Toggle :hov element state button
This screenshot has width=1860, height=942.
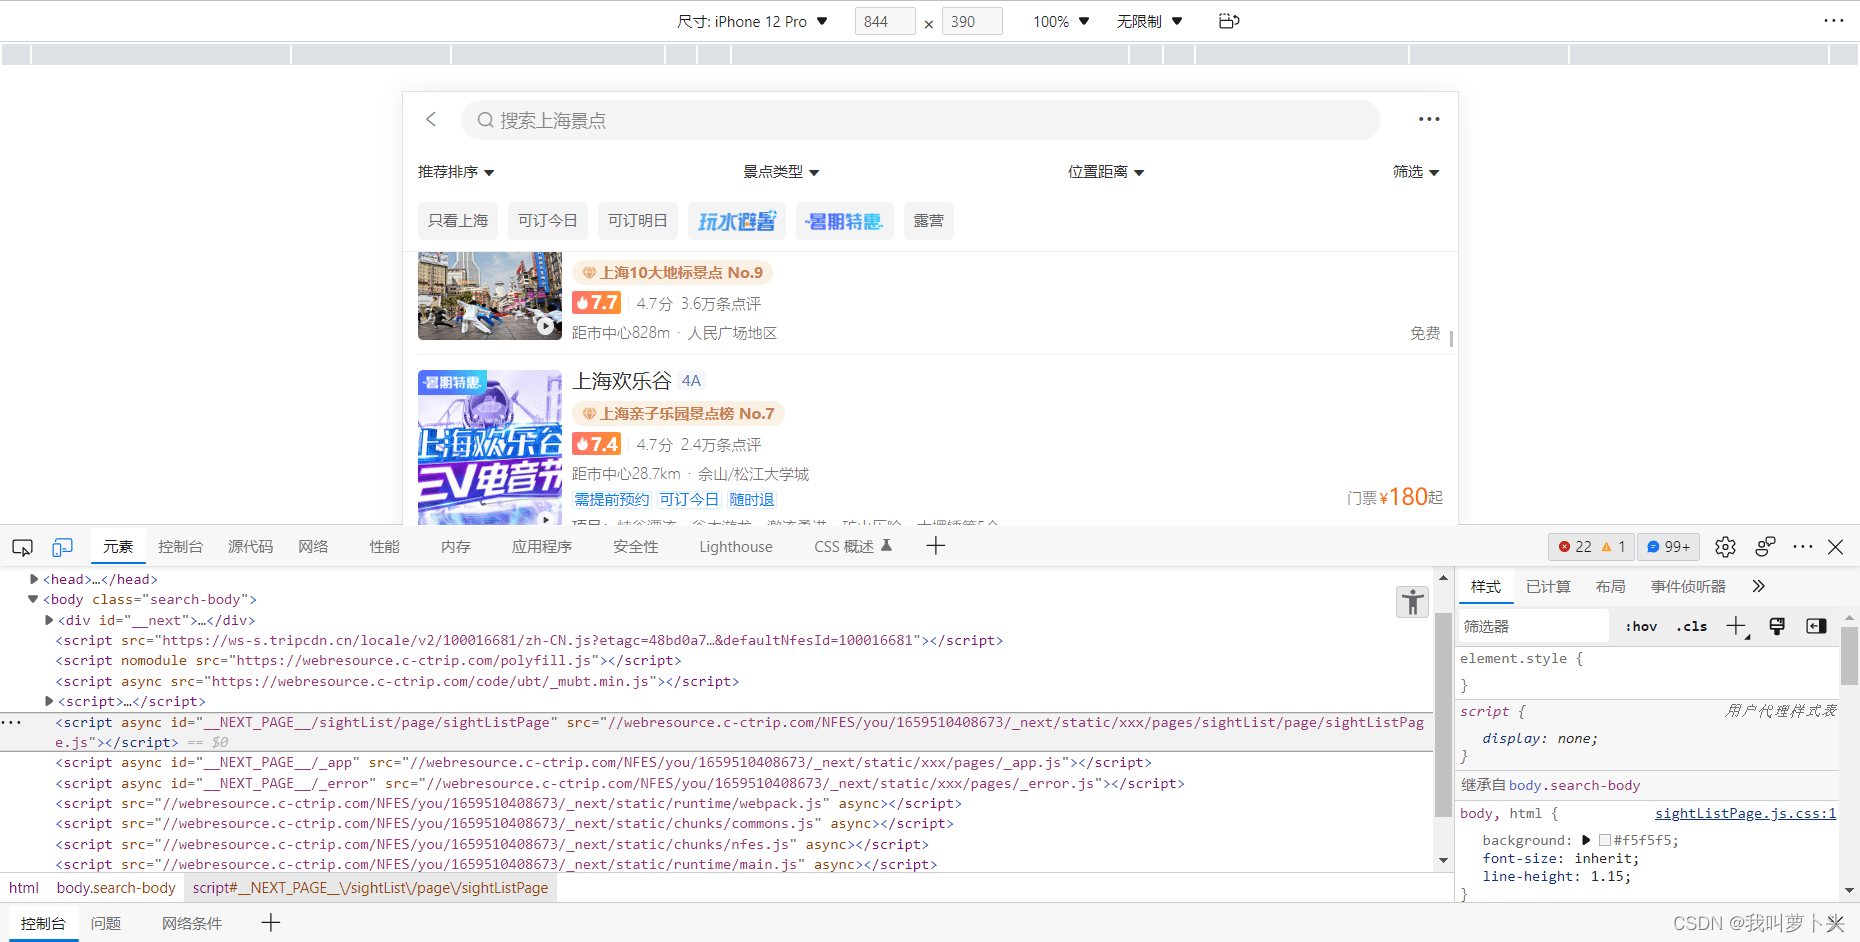pos(1641,627)
